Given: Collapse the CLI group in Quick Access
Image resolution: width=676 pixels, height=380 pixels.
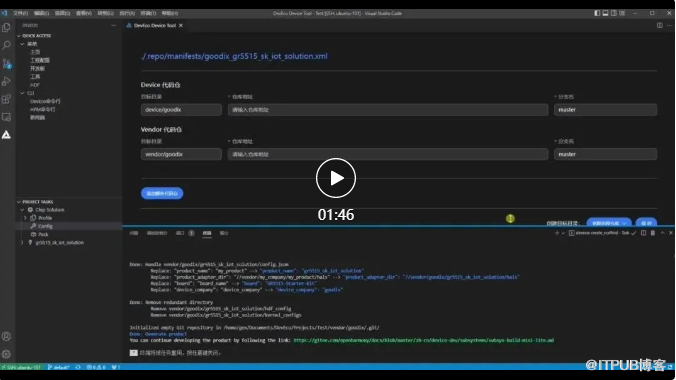Looking at the screenshot, I should [22, 93].
